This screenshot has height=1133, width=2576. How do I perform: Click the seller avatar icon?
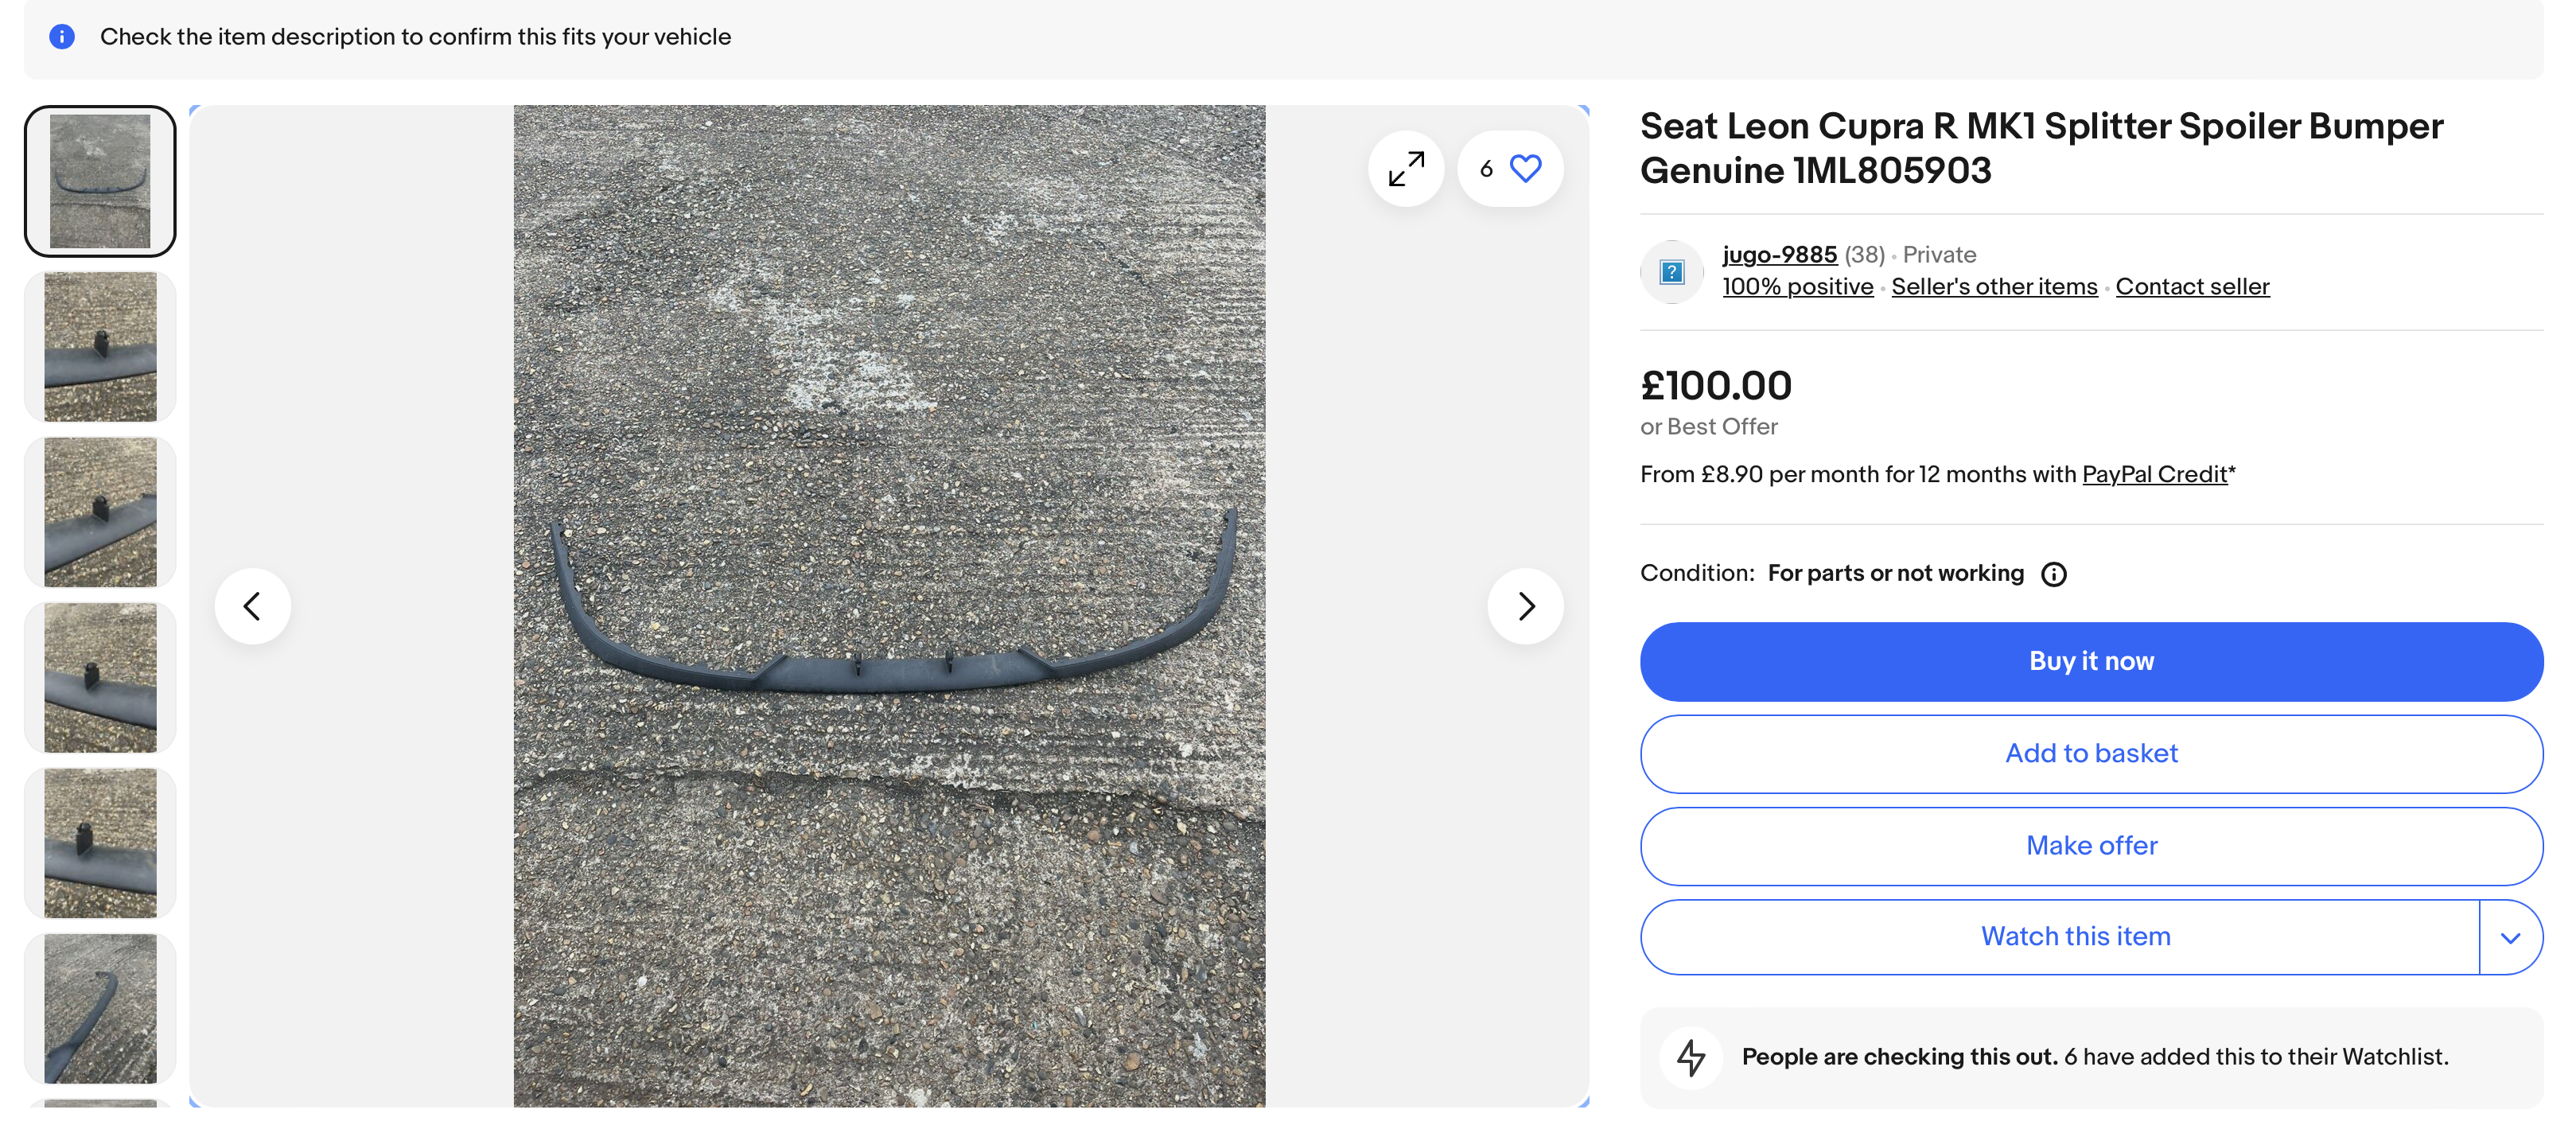(x=1671, y=272)
